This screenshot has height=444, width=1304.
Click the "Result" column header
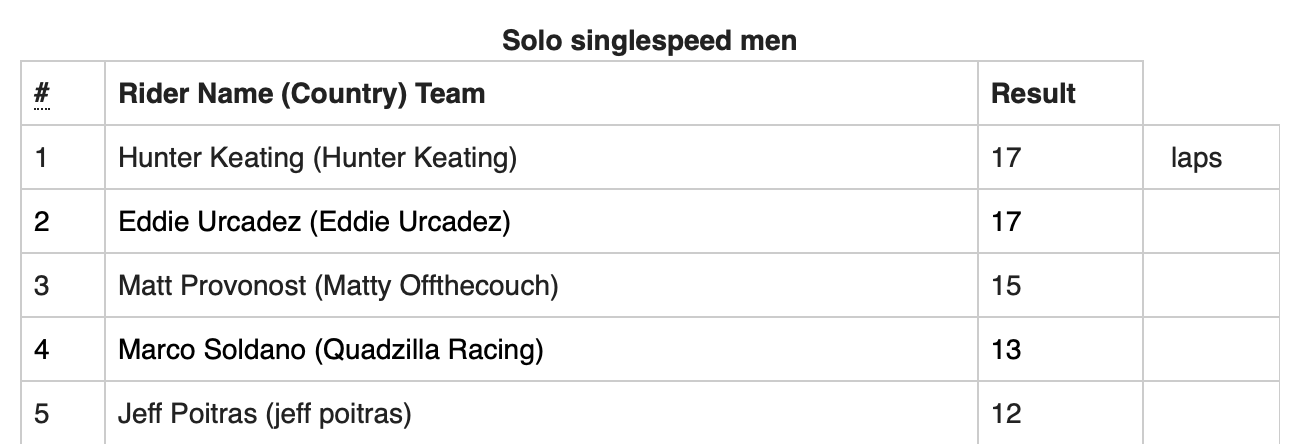[x=1033, y=94]
